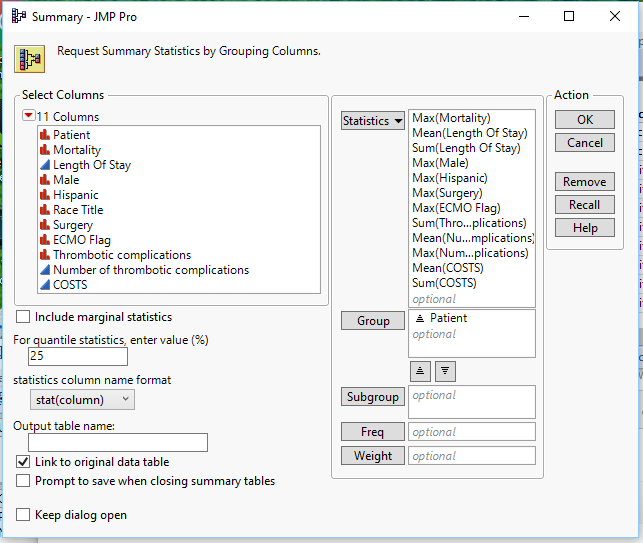Image resolution: width=643 pixels, height=543 pixels.
Task: Click Help button
Action: point(585,228)
